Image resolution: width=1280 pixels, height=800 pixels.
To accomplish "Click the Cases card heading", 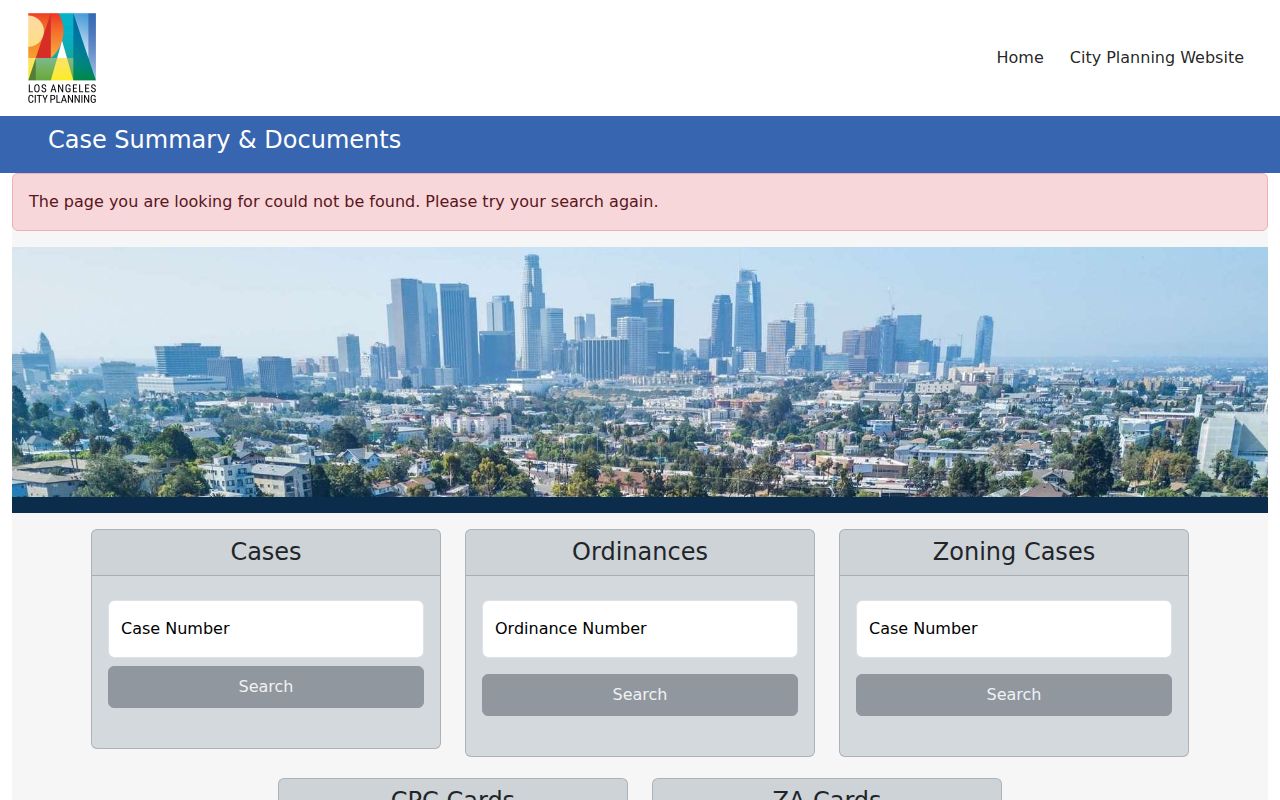I will click(x=266, y=552).
